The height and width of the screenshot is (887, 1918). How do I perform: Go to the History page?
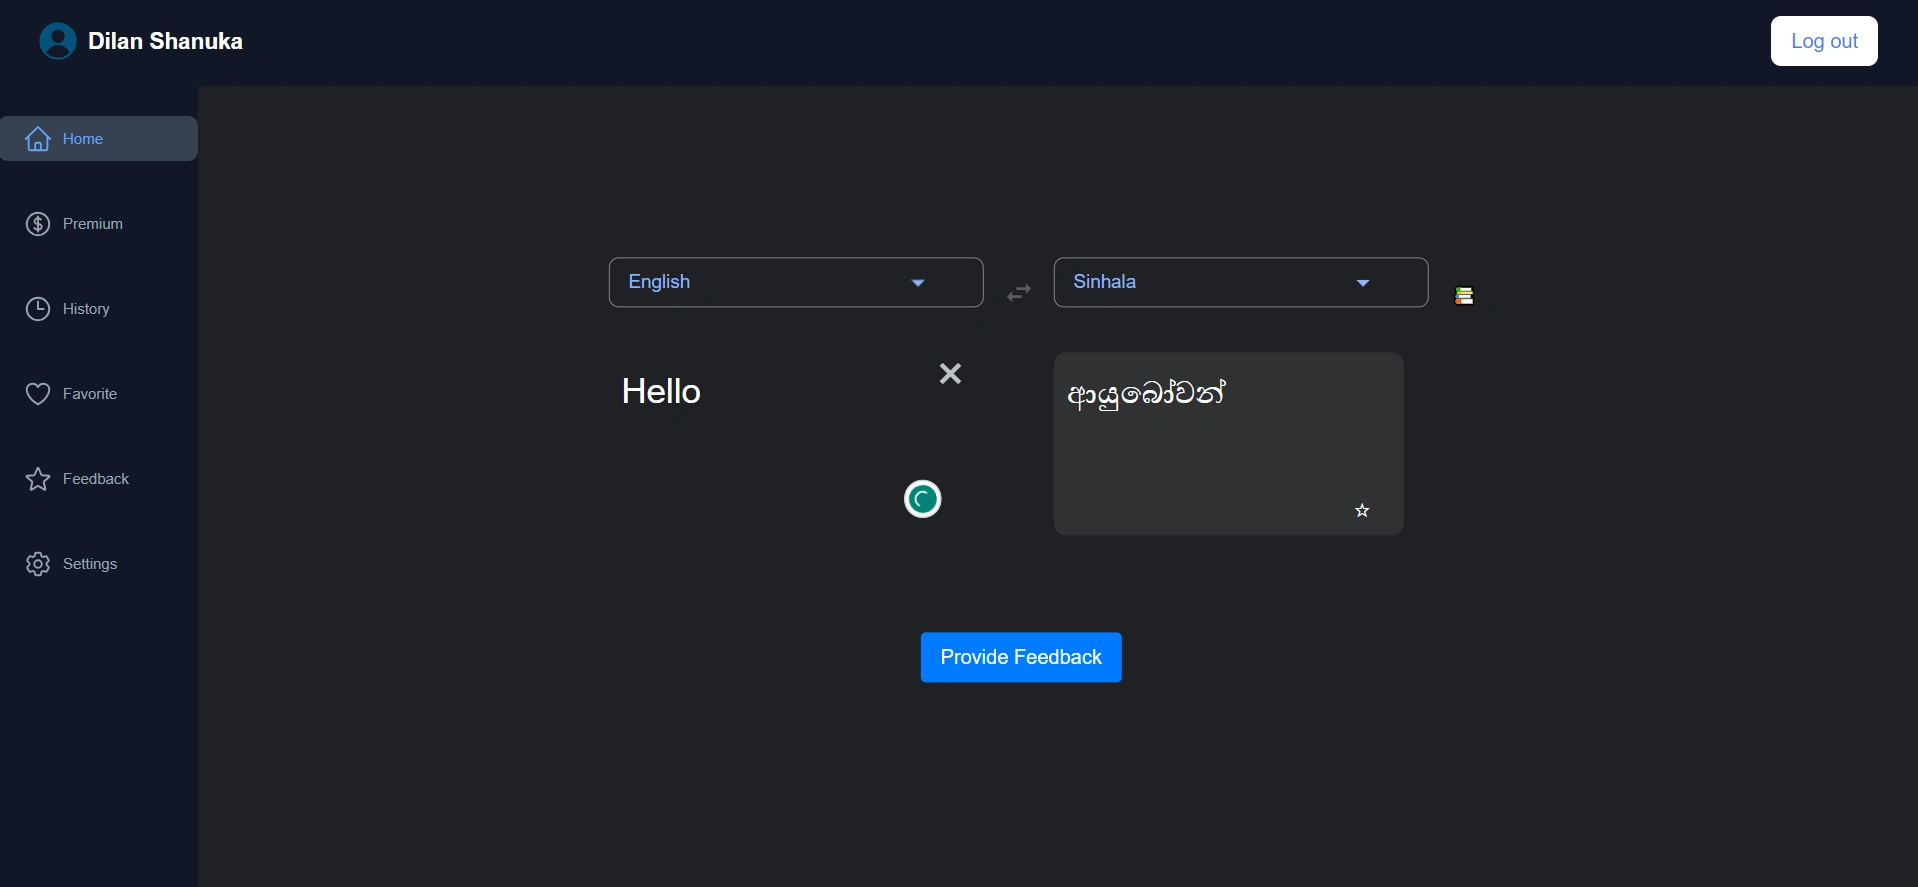click(86, 309)
